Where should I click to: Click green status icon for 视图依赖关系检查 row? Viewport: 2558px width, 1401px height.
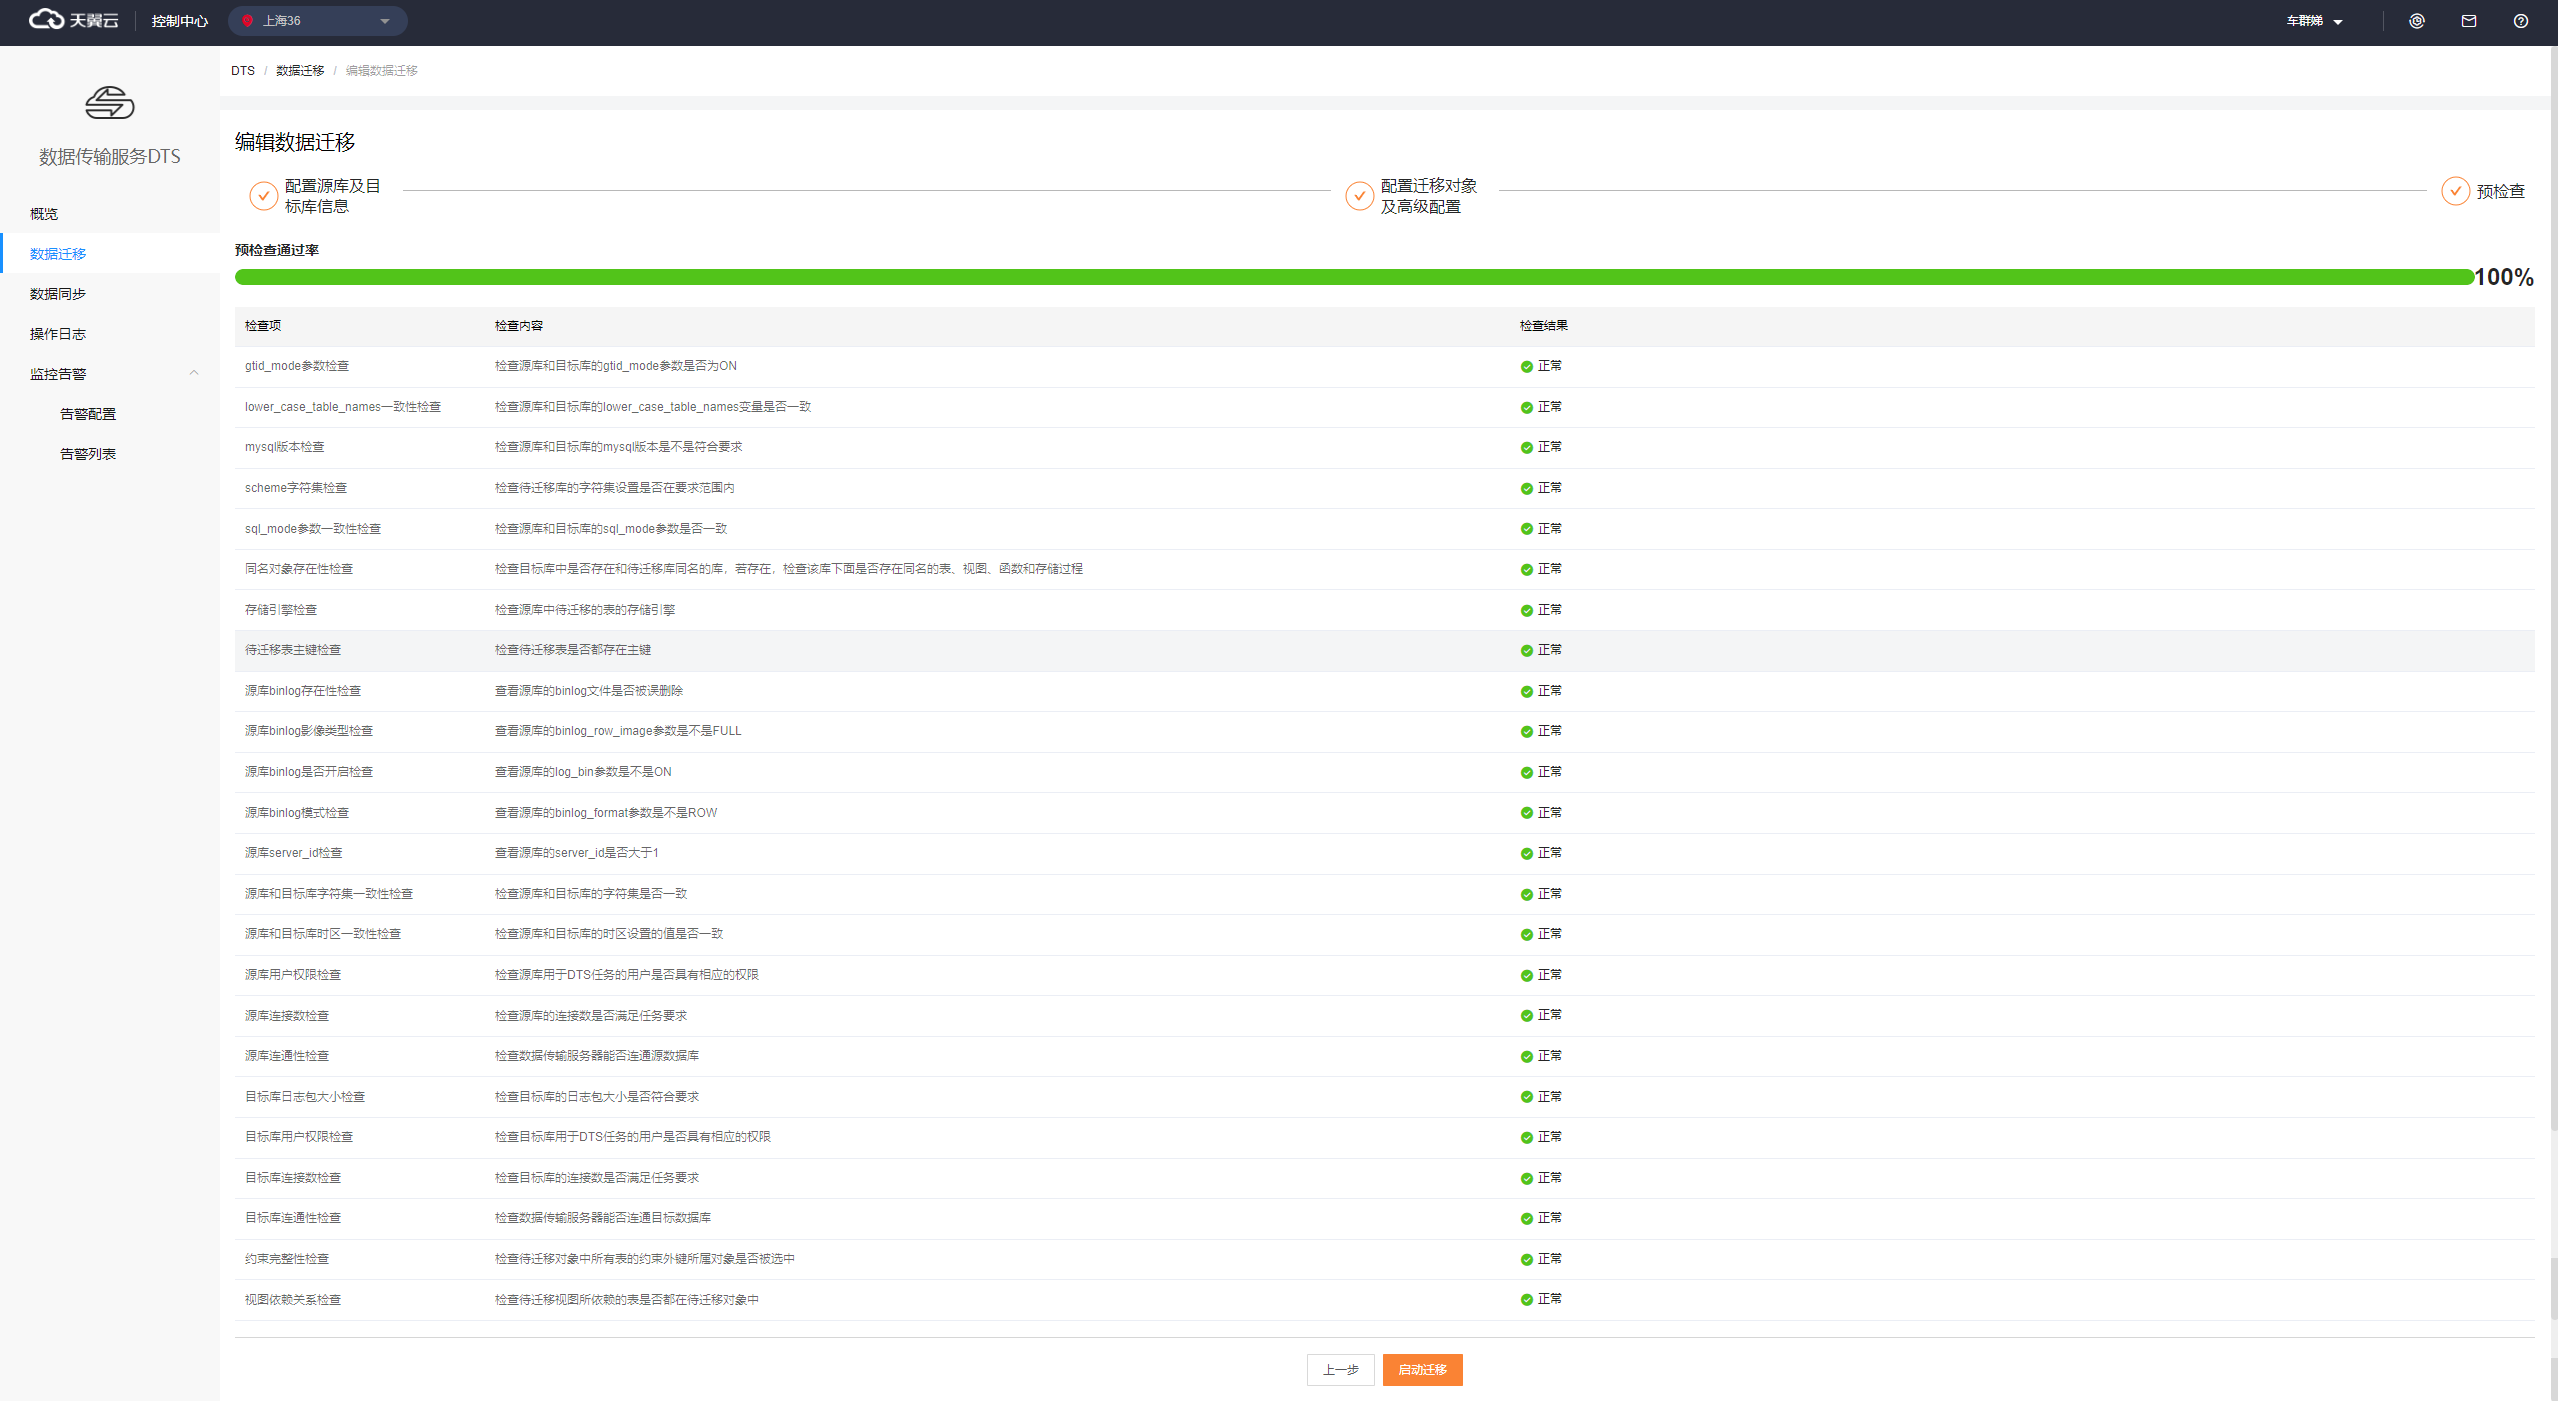[1526, 1300]
